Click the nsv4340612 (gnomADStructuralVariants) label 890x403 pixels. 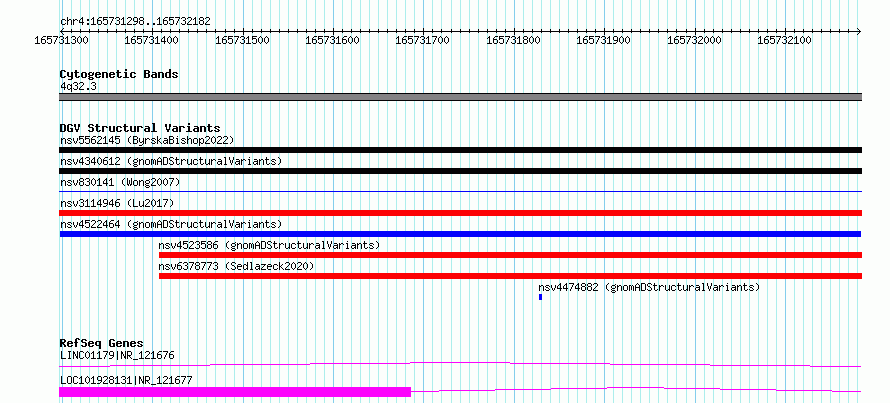tap(171, 161)
